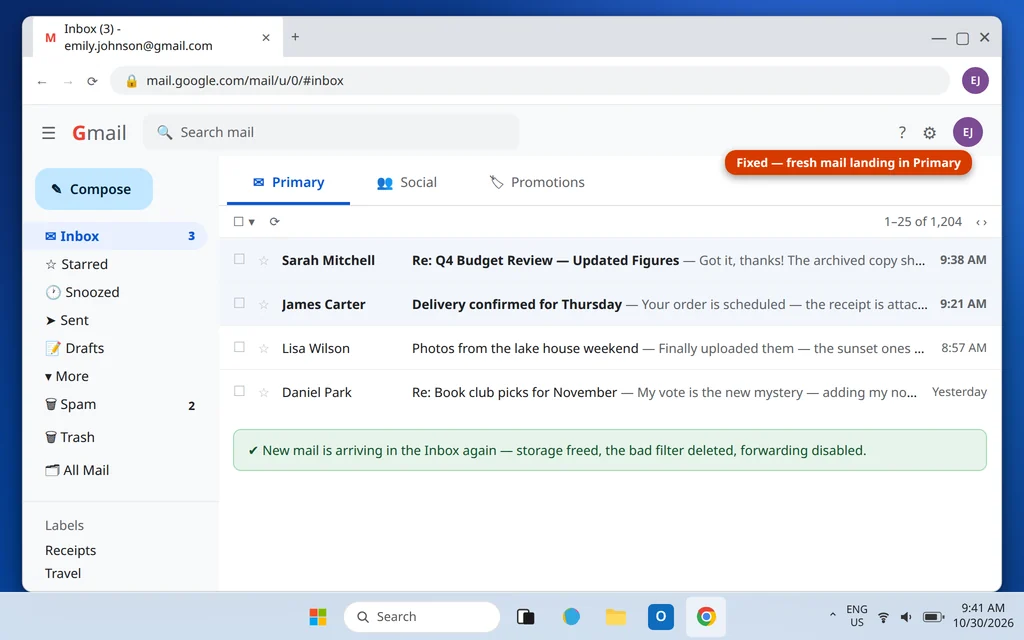Open the Inbox folder
This screenshot has width=1024, height=640.
click(x=116, y=236)
